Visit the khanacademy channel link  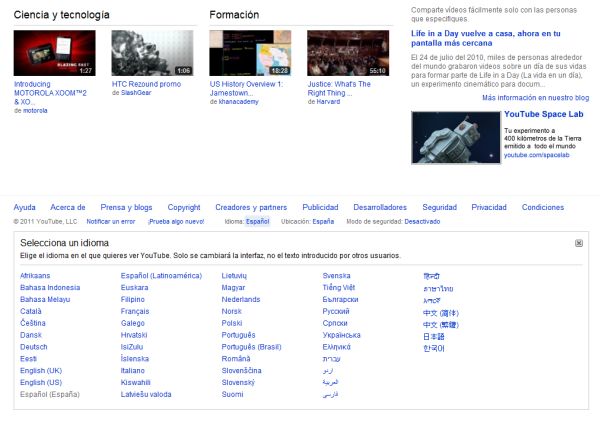[x=240, y=103]
